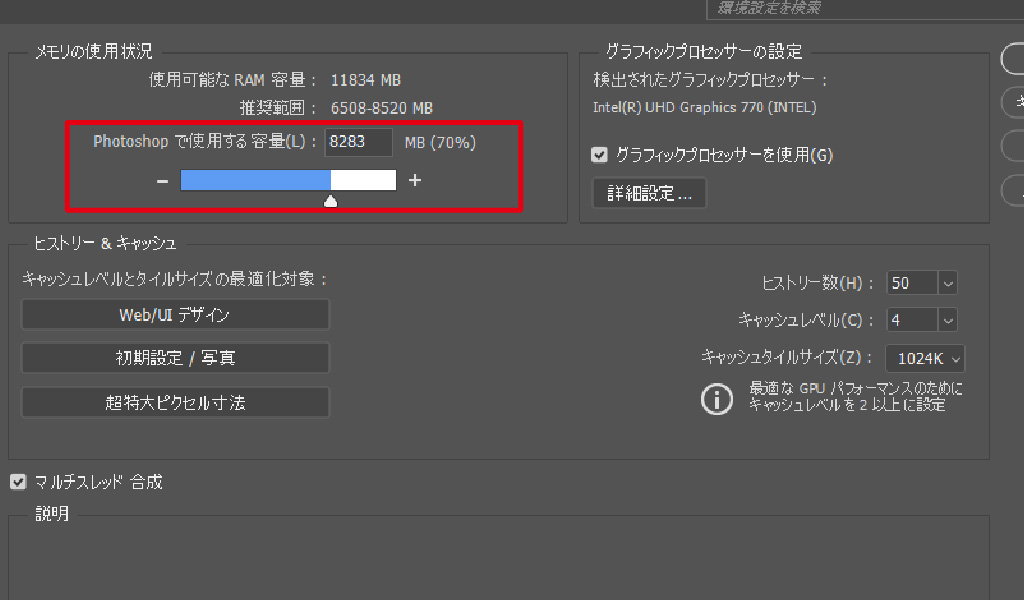Click the topmost rounded button at dialog's right edge
Viewport: 1024px width, 600px height.
tap(1012, 58)
